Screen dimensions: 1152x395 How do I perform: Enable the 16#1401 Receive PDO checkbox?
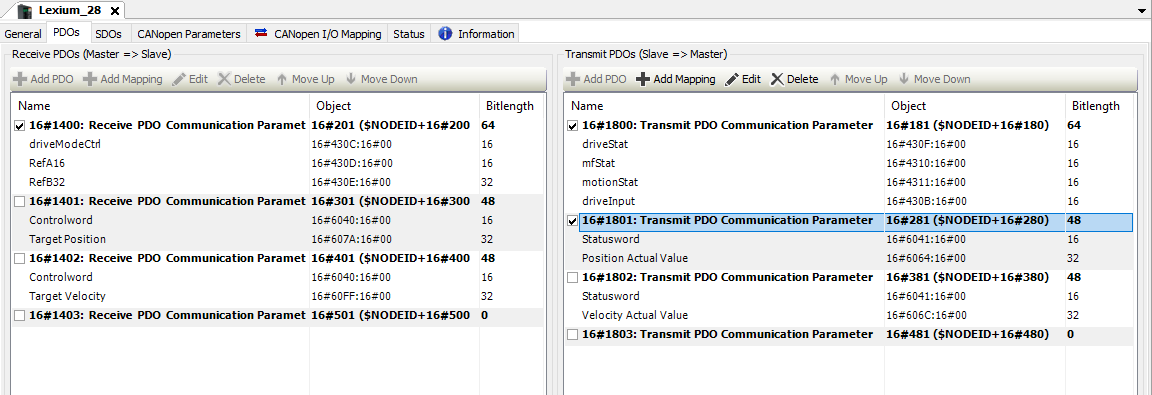(x=20, y=201)
